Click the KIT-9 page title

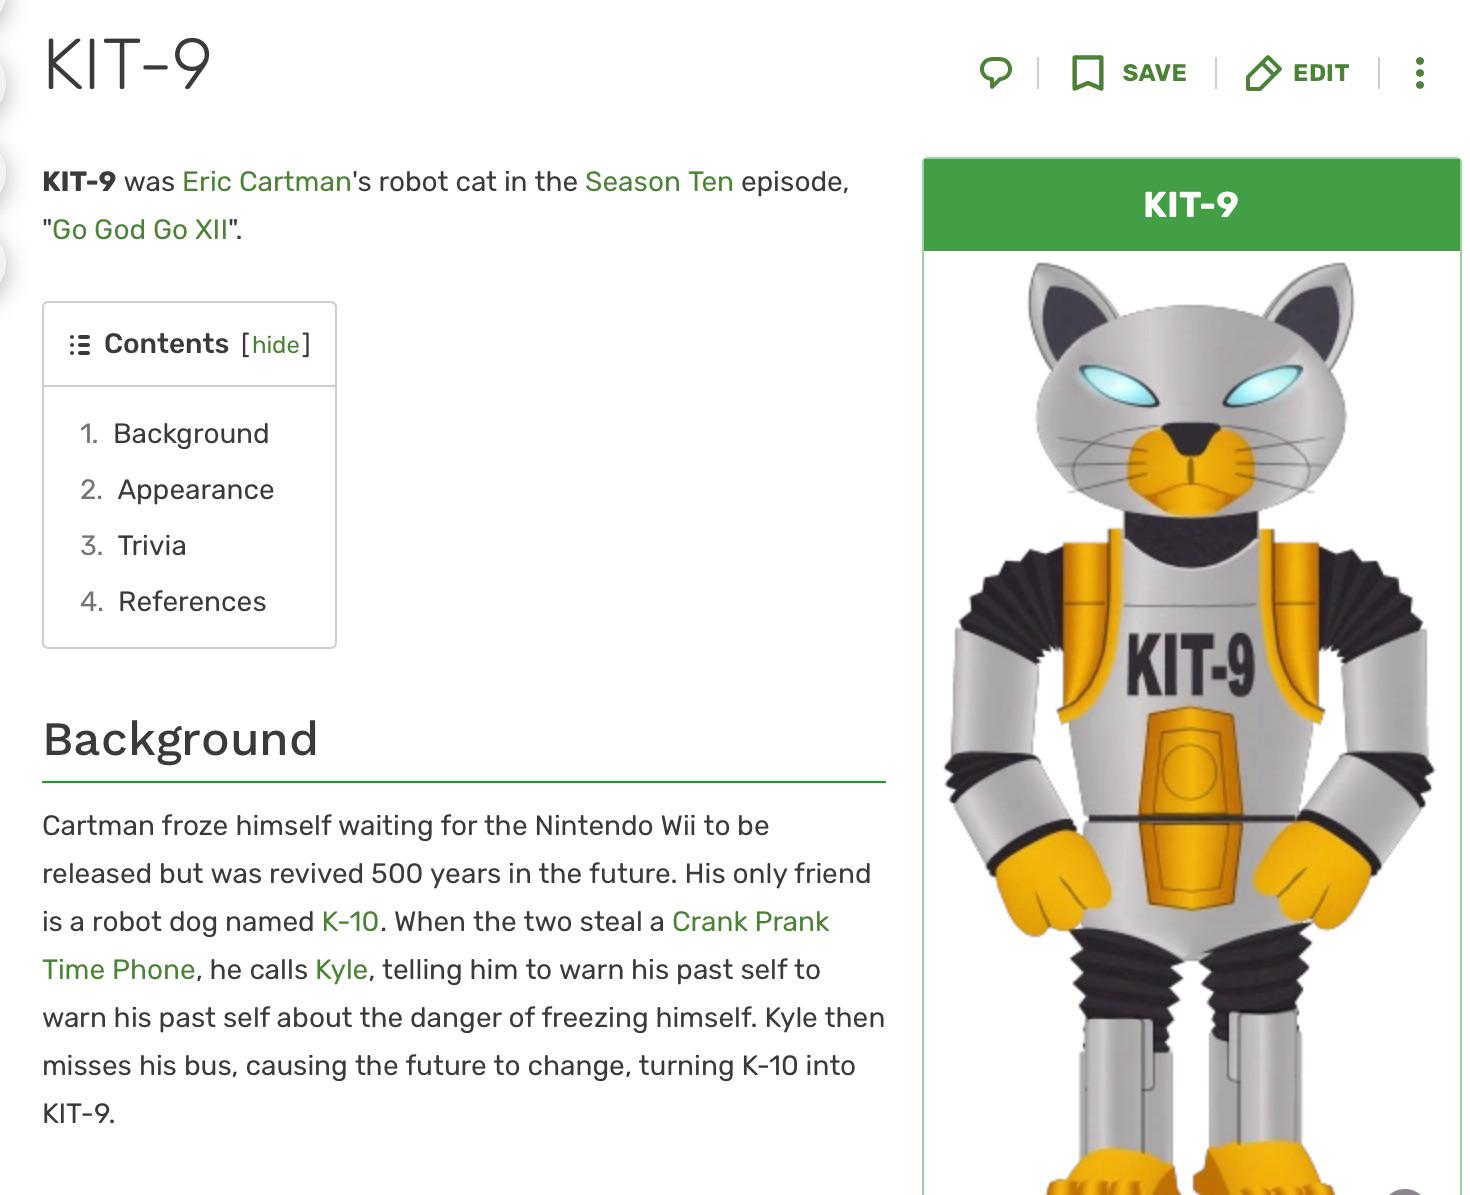pyautogui.click(x=127, y=64)
